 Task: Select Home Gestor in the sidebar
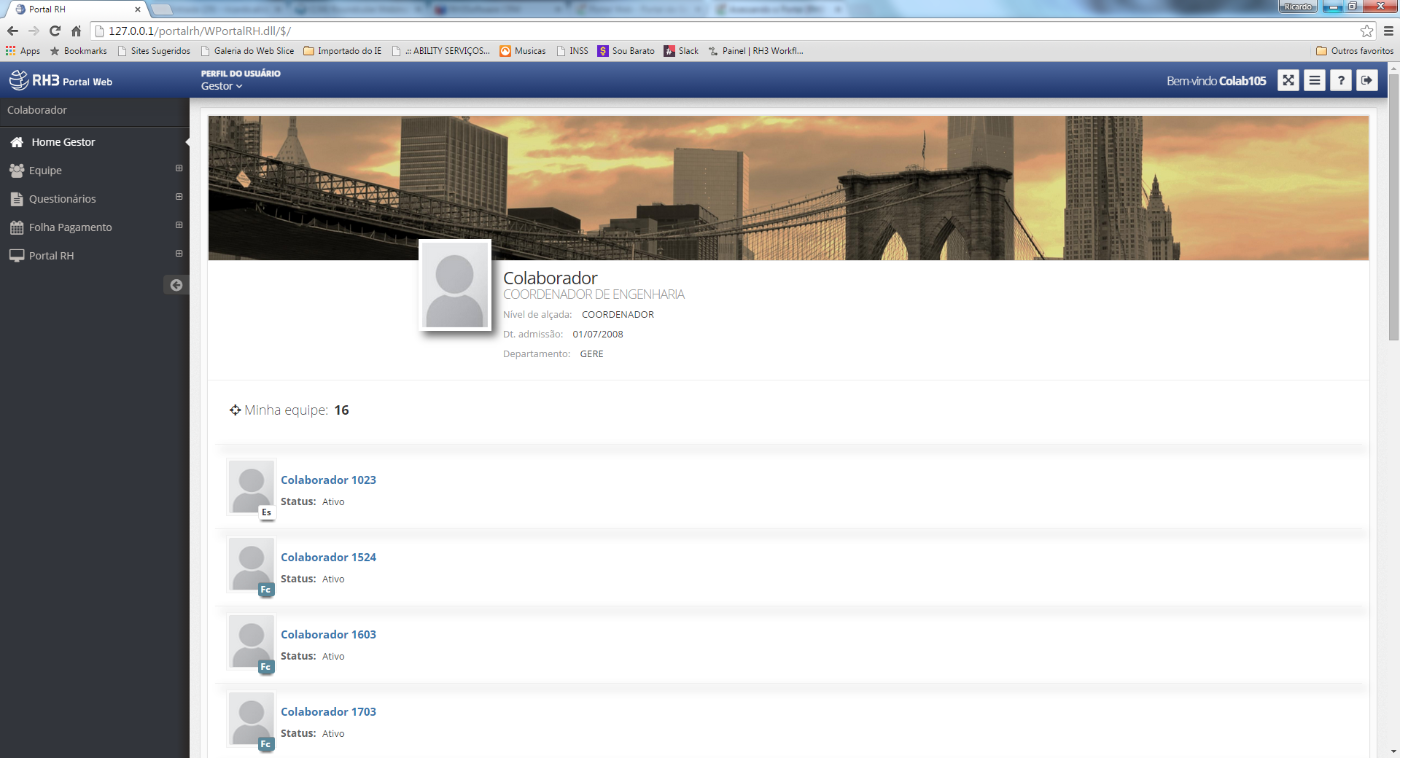pyautogui.click(x=63, y=142)
